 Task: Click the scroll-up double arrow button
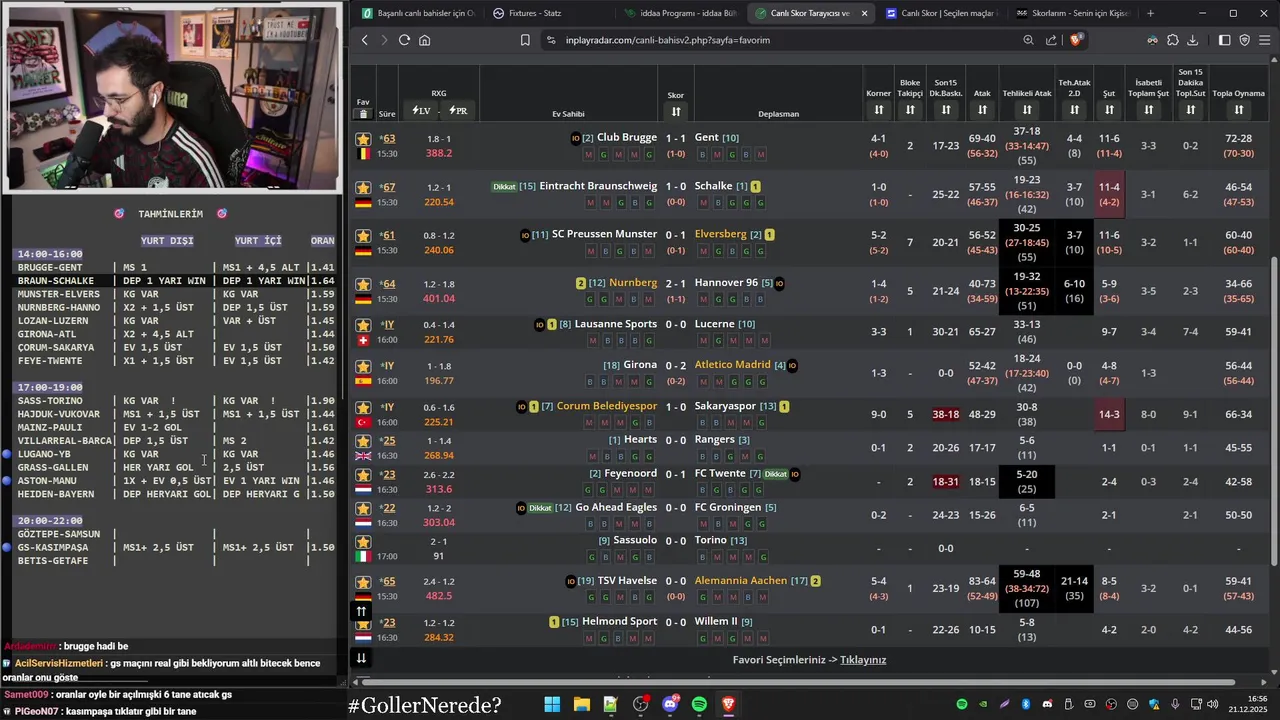(361, 611)
